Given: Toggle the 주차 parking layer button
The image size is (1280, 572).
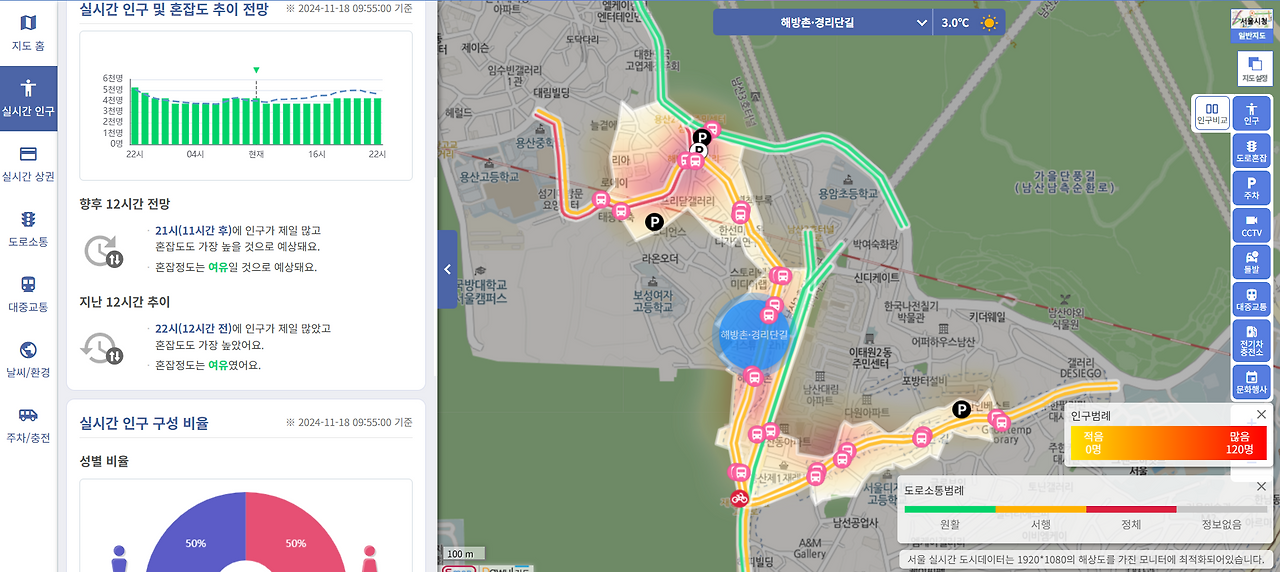Looking at the screenshot, I should tap(1251, 186).
